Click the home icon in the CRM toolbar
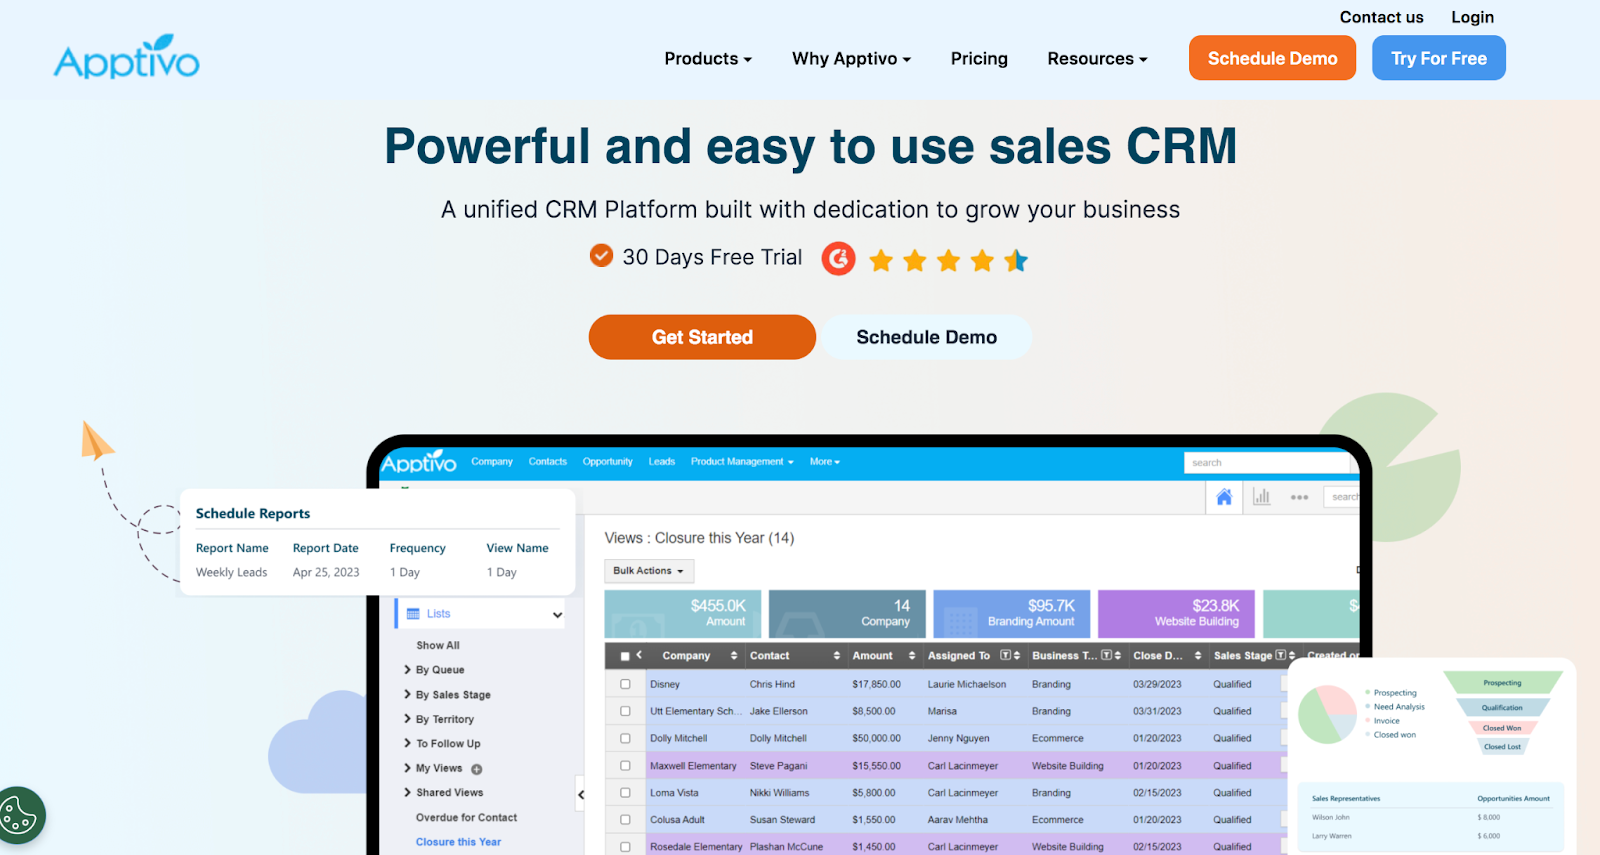 point(1224,497)
